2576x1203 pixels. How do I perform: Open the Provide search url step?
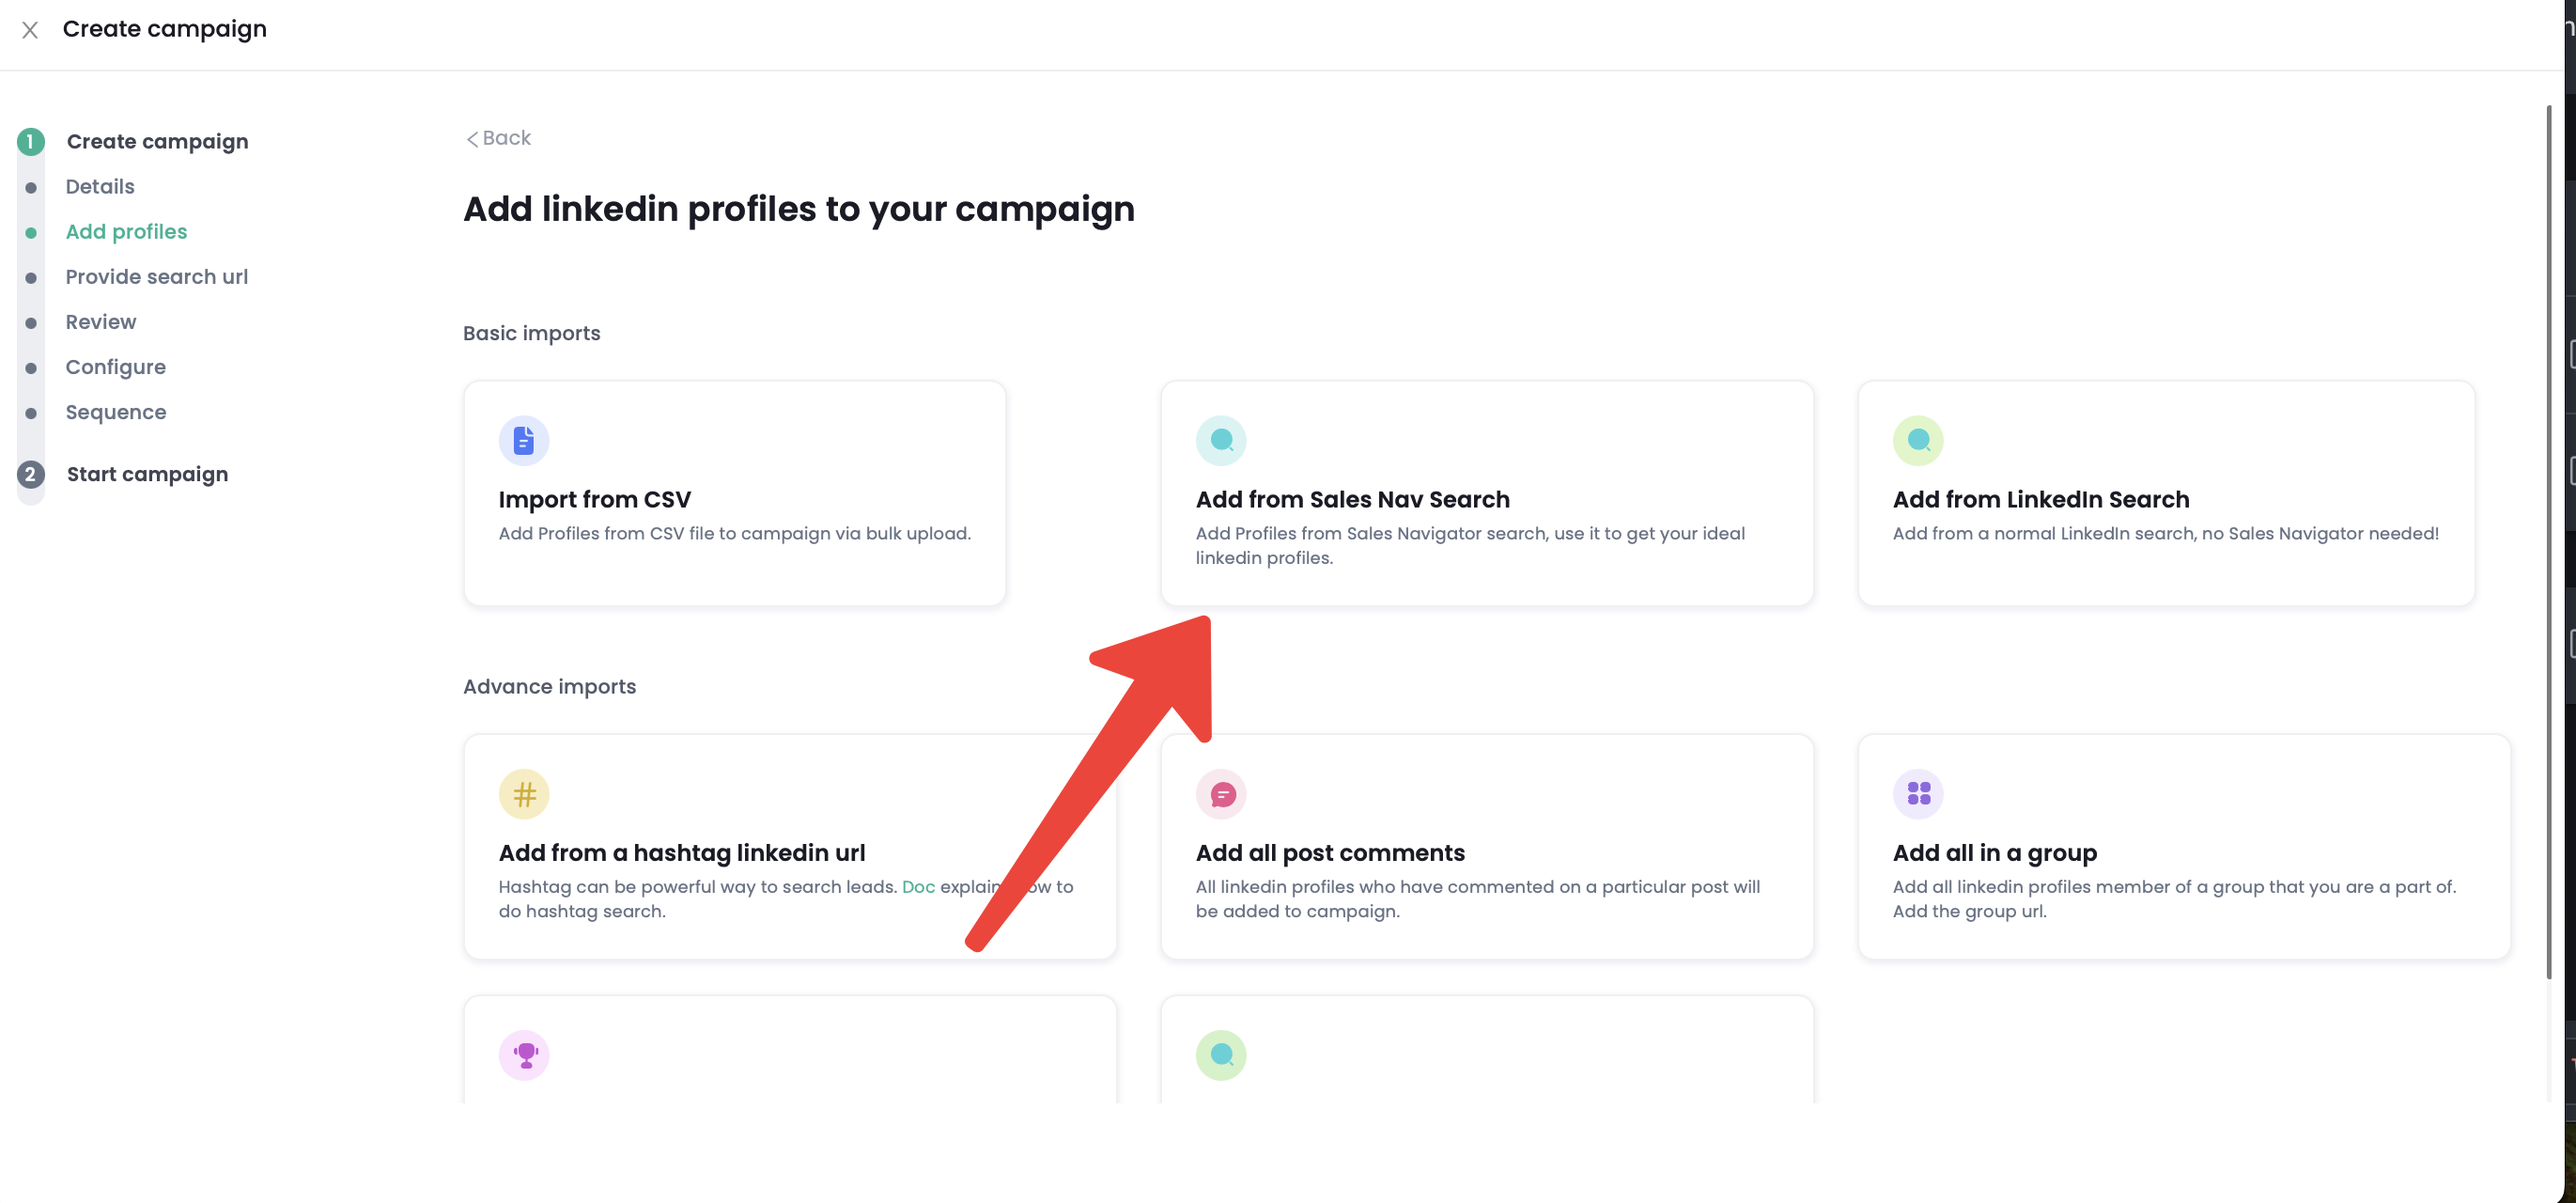(x=156, y=277)
